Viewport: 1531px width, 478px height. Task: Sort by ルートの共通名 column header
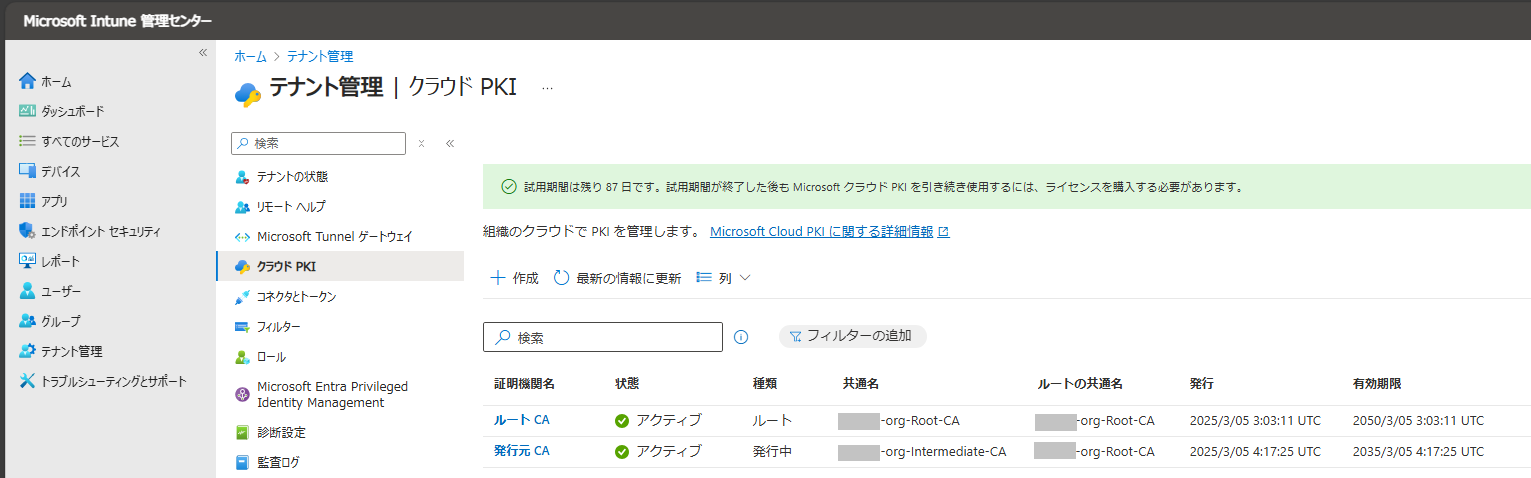click(1079, 384)
